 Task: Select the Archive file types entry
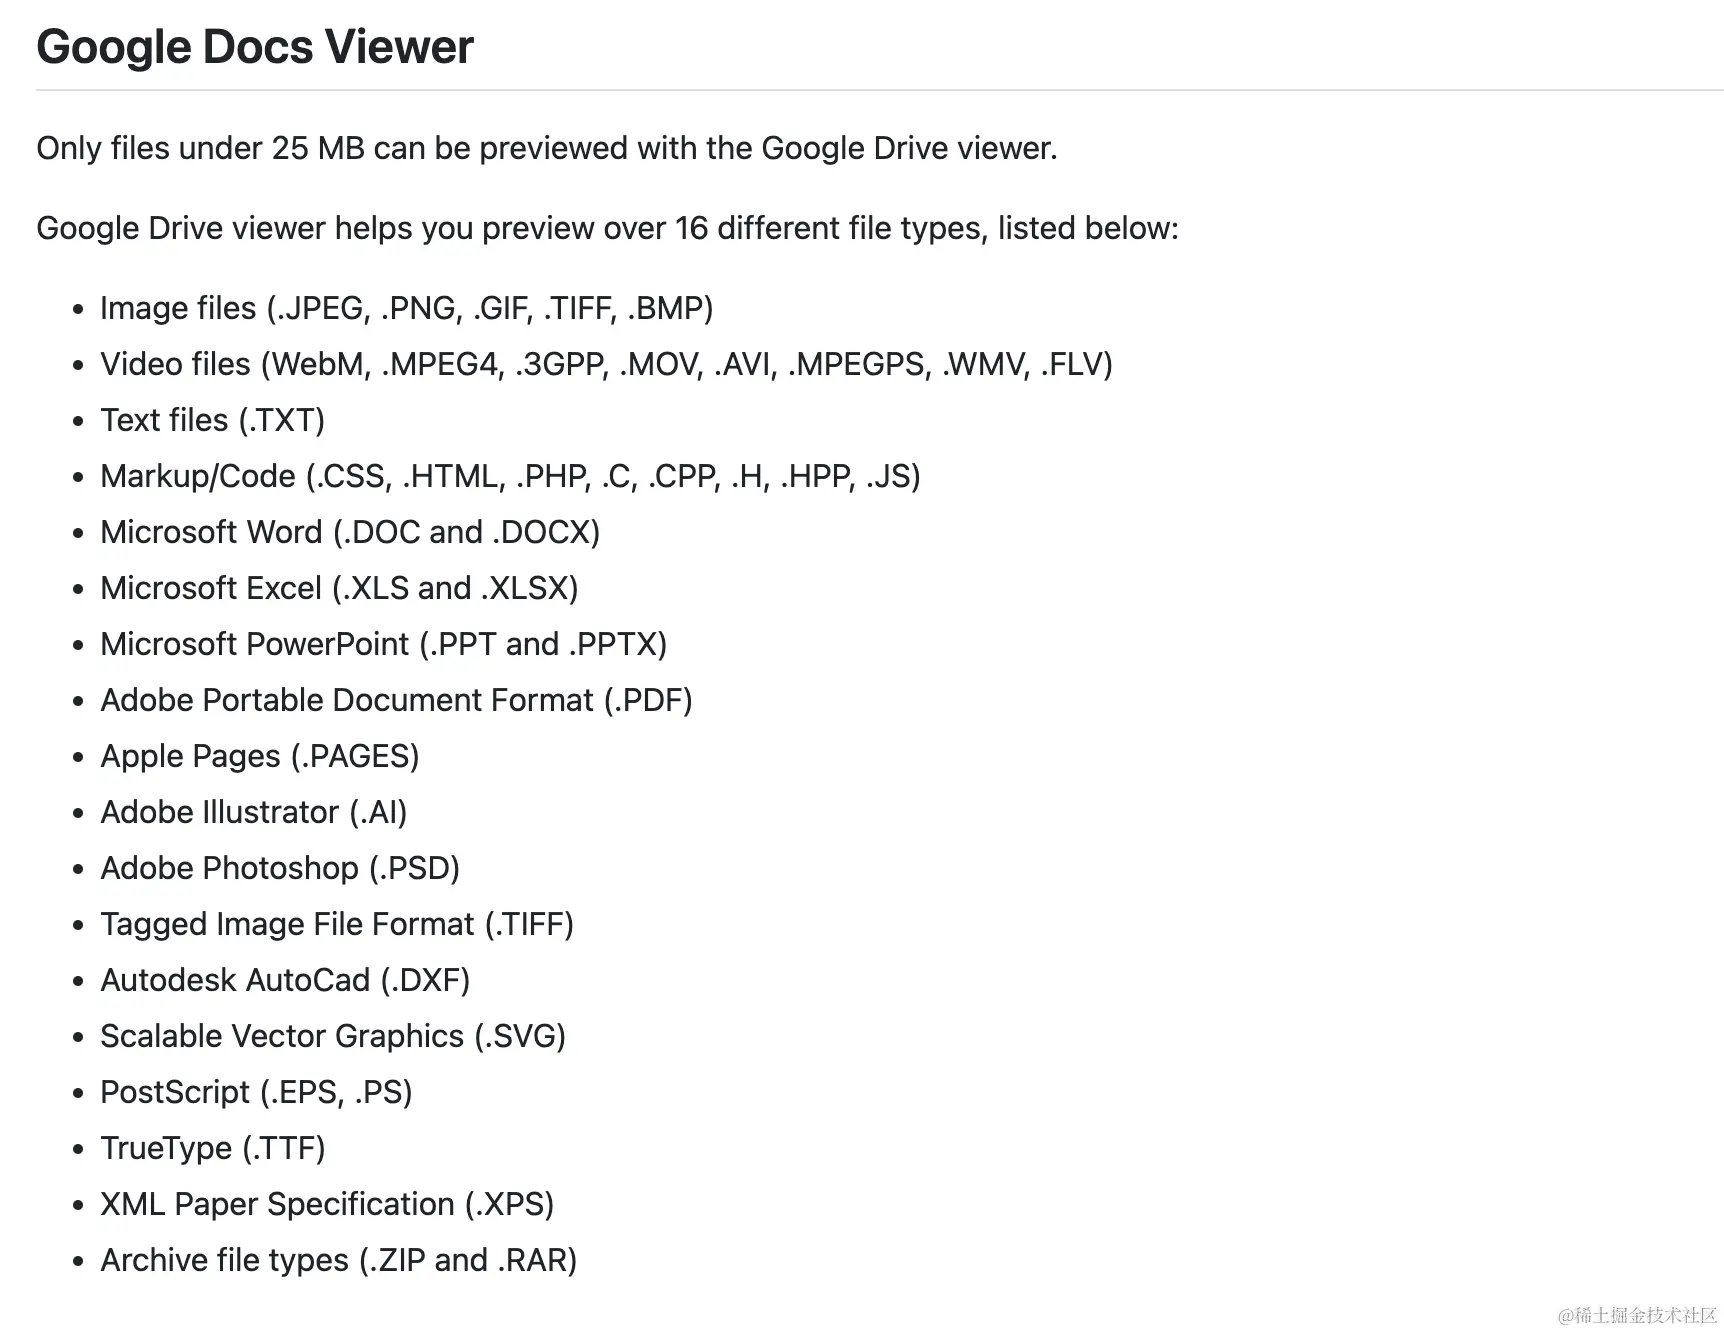(339, 1260)
